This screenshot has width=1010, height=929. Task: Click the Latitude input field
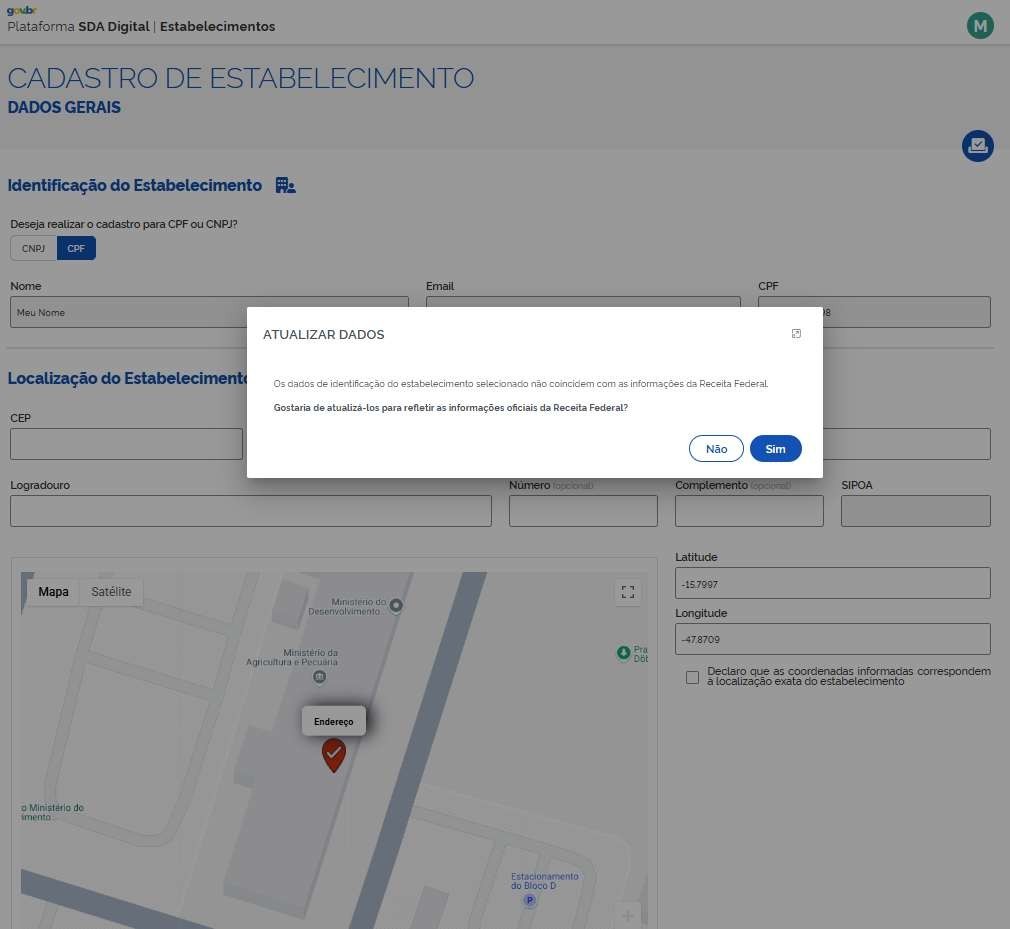coord(832,583)
